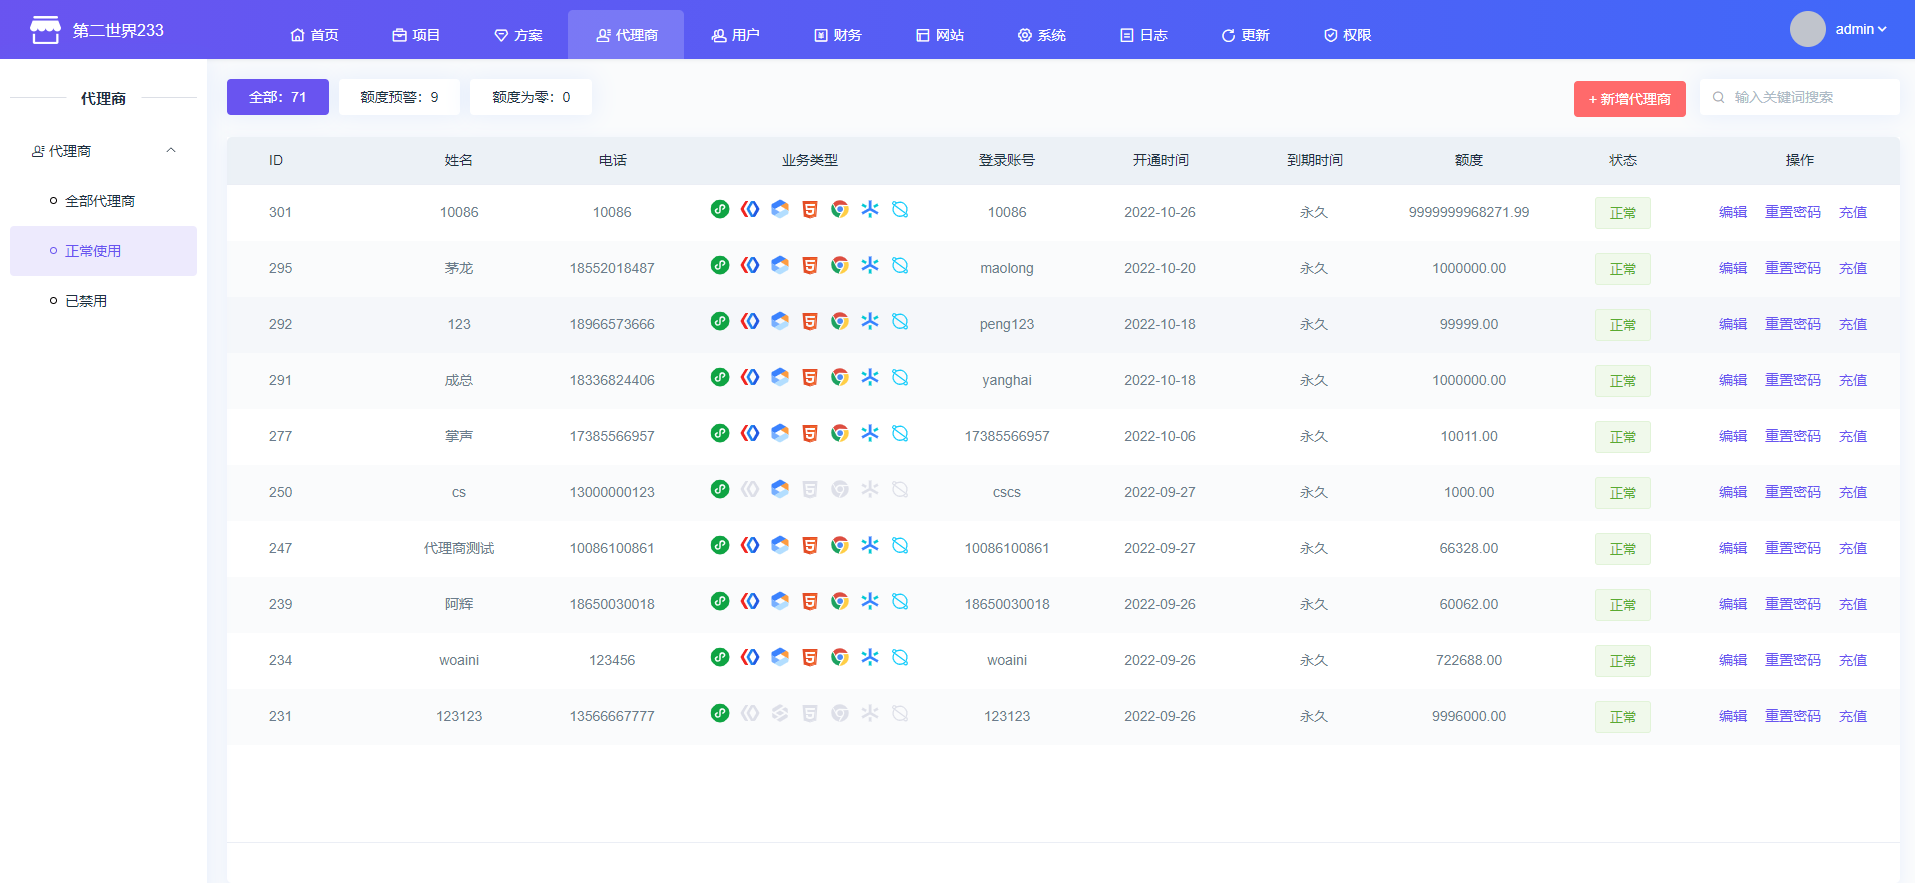Click the green mini program icon in woaini row
1915x883 pixels.
click(720, 657)
